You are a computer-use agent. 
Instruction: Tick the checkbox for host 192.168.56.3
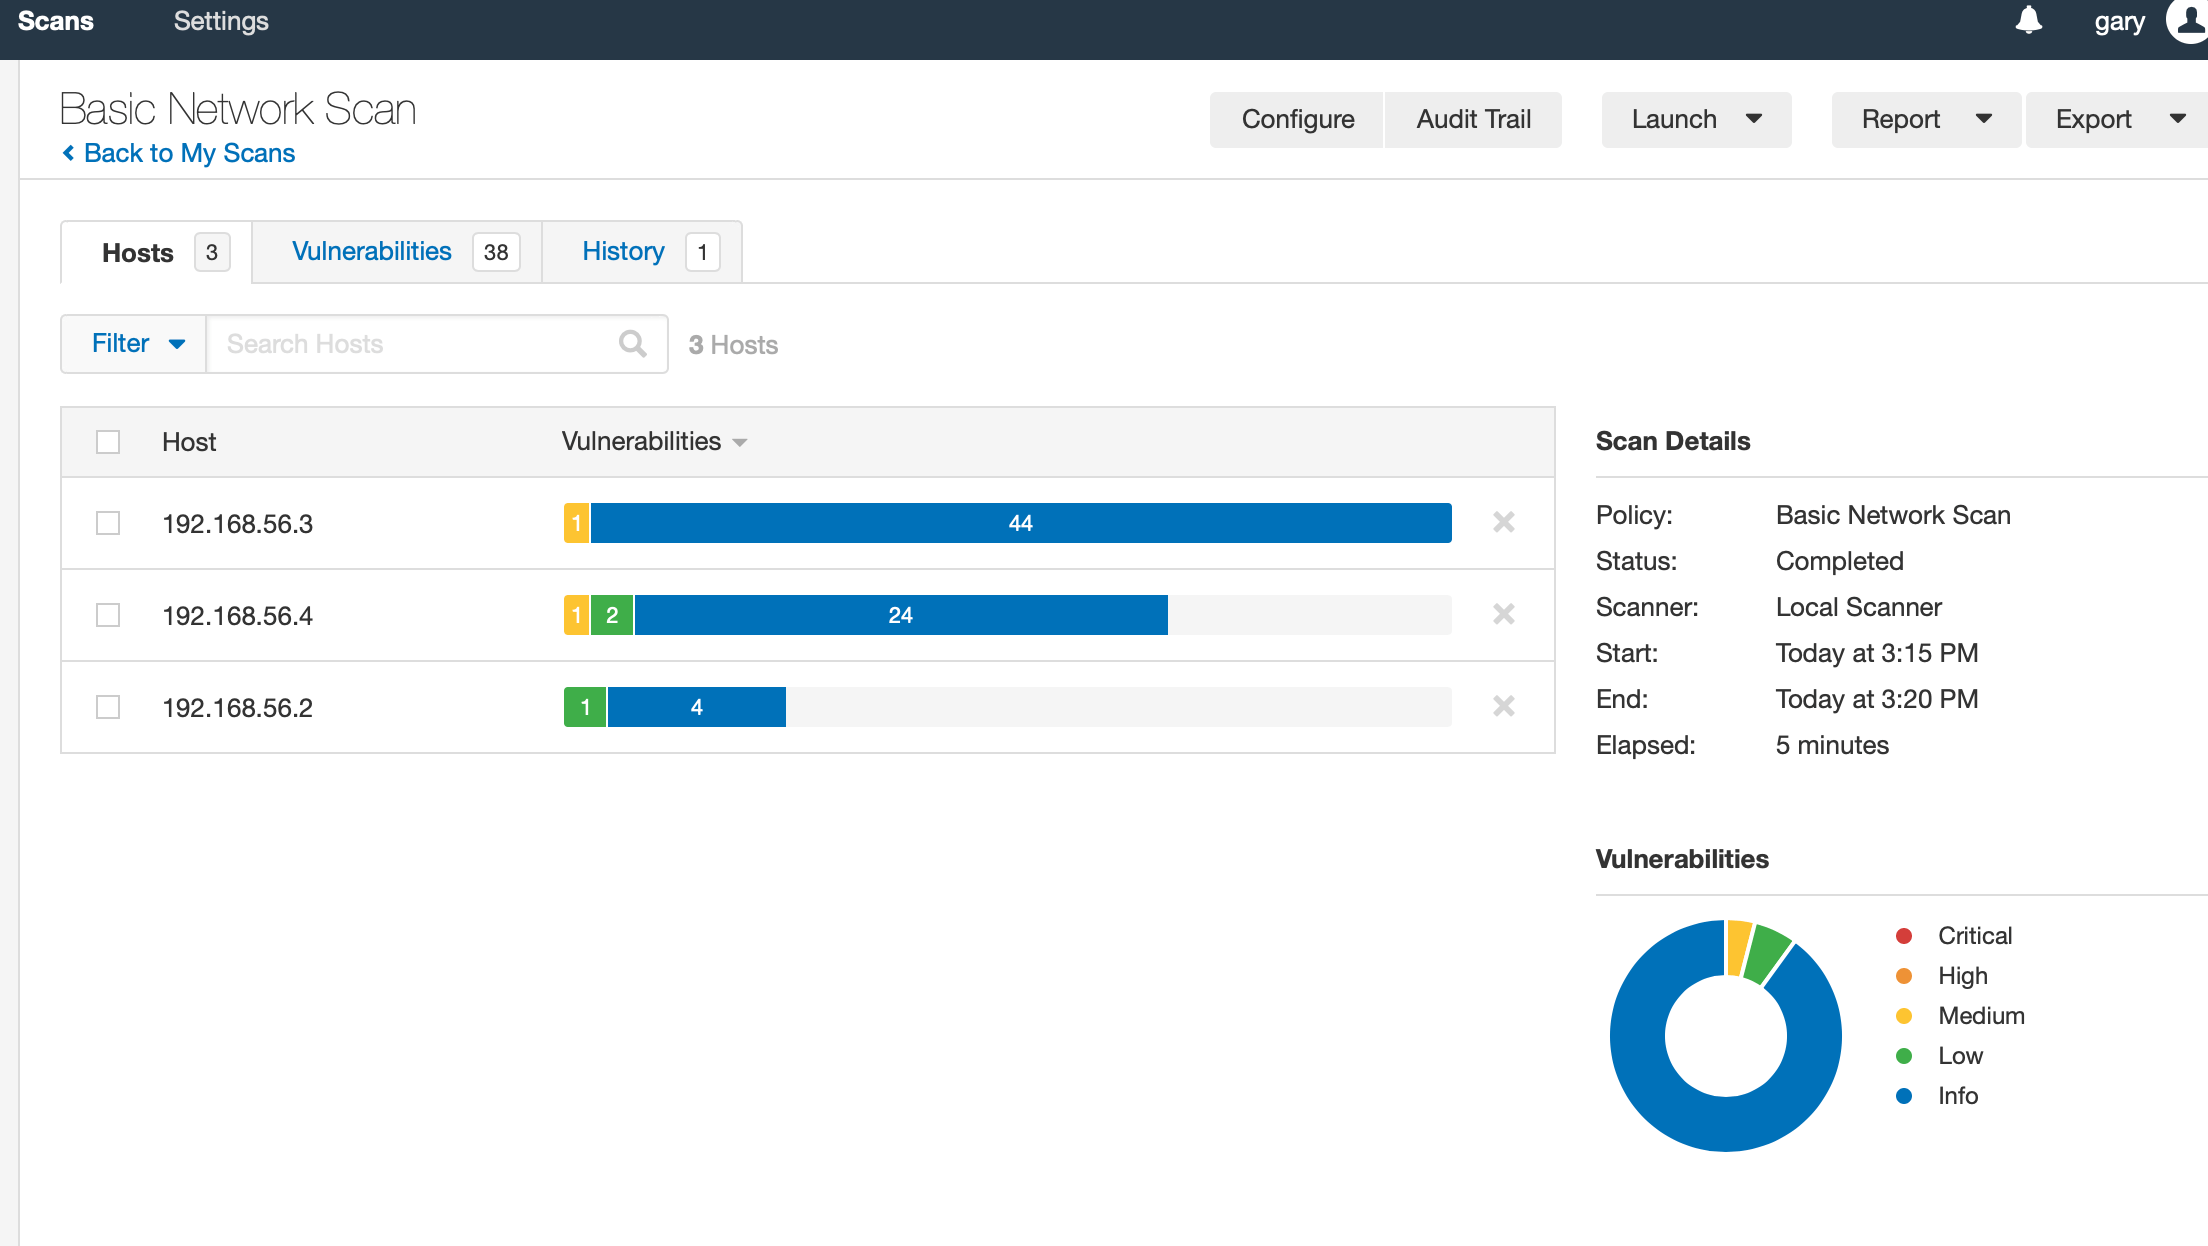tap(108, 523)
